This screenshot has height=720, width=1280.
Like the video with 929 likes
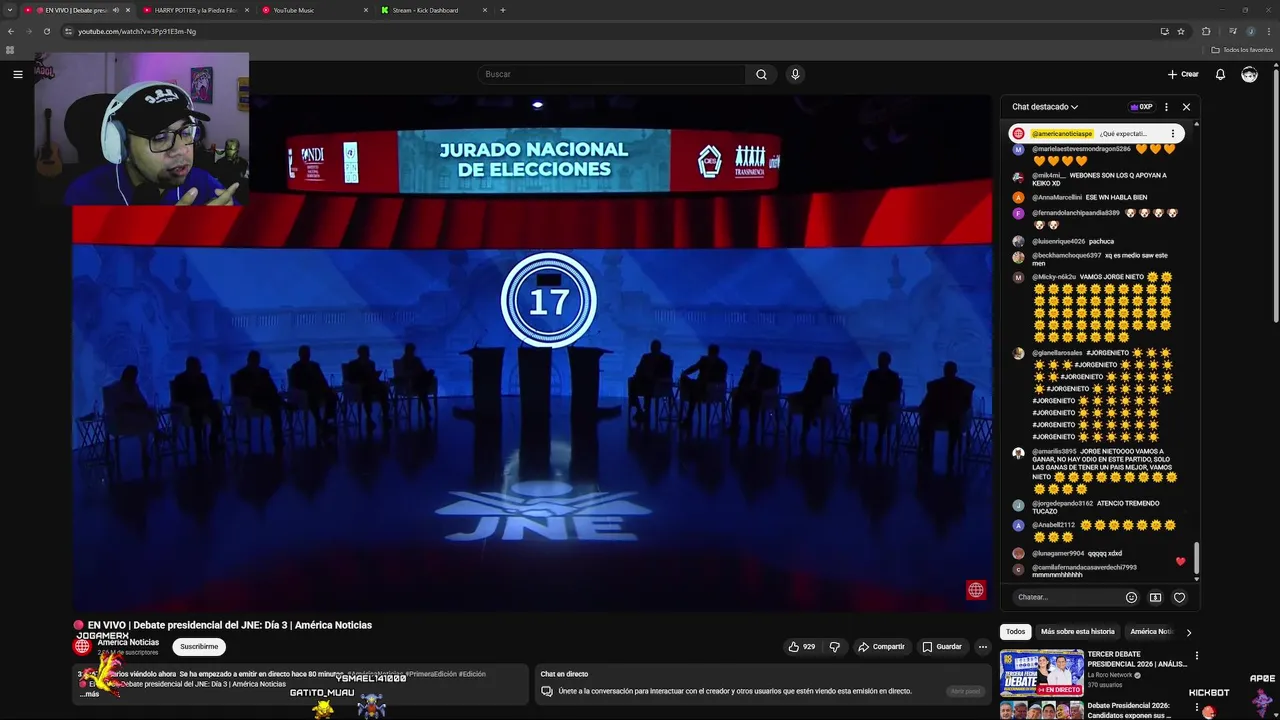point(802,647)
